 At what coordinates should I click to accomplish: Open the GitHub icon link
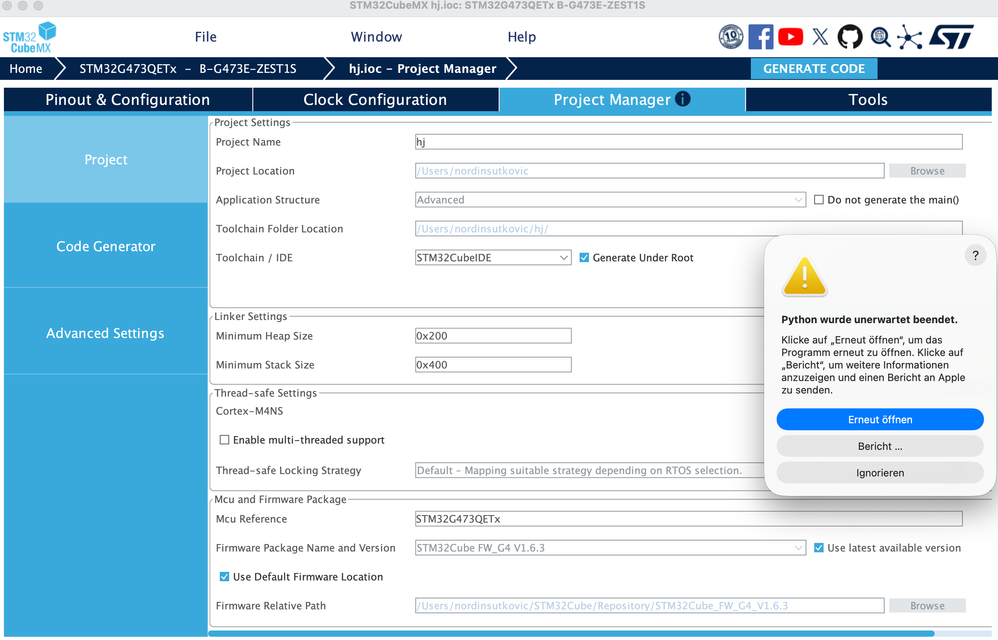850,37
